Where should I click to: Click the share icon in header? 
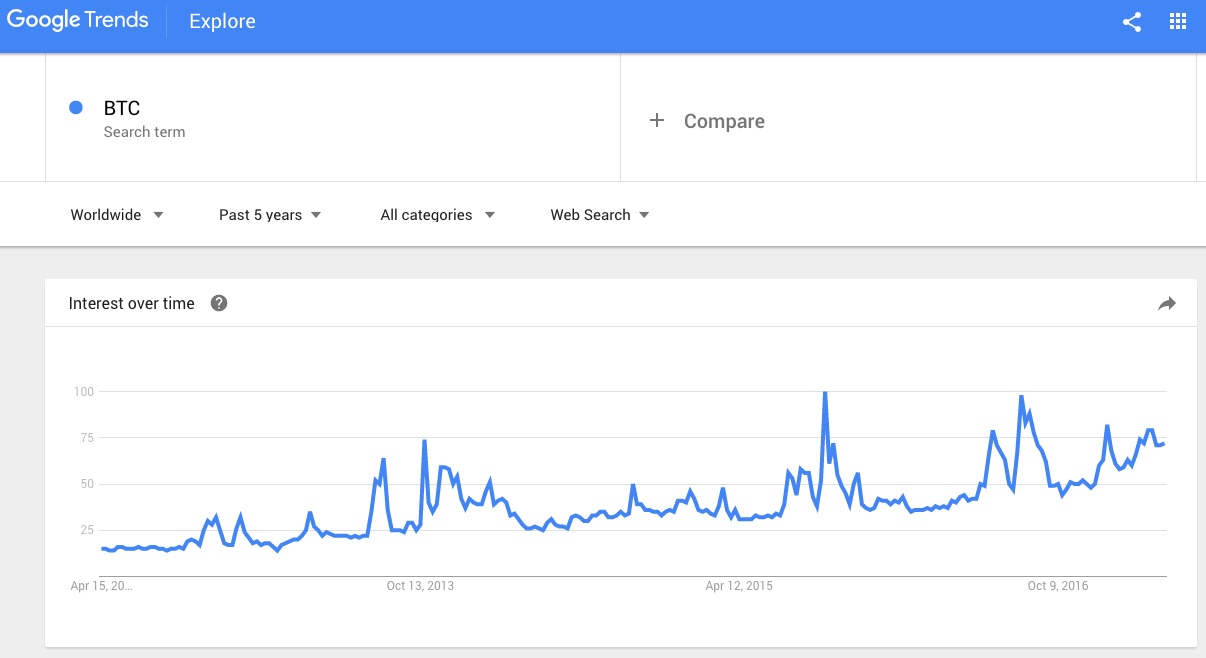tap(1132, 22)
